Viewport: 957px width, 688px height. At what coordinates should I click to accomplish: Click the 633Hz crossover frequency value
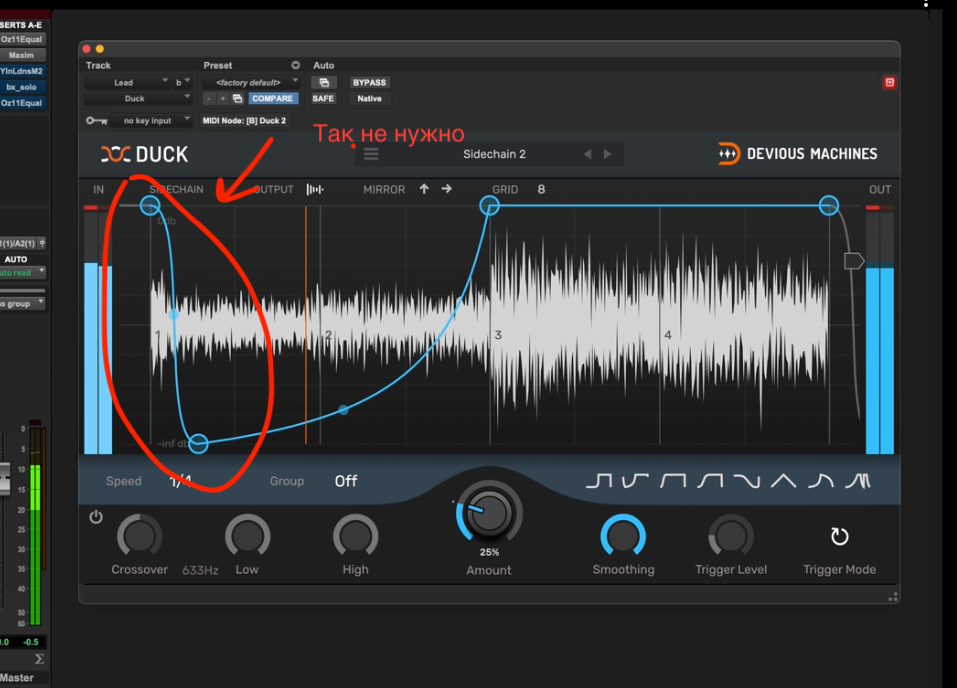pyautogui.click(x=200, y=570)
